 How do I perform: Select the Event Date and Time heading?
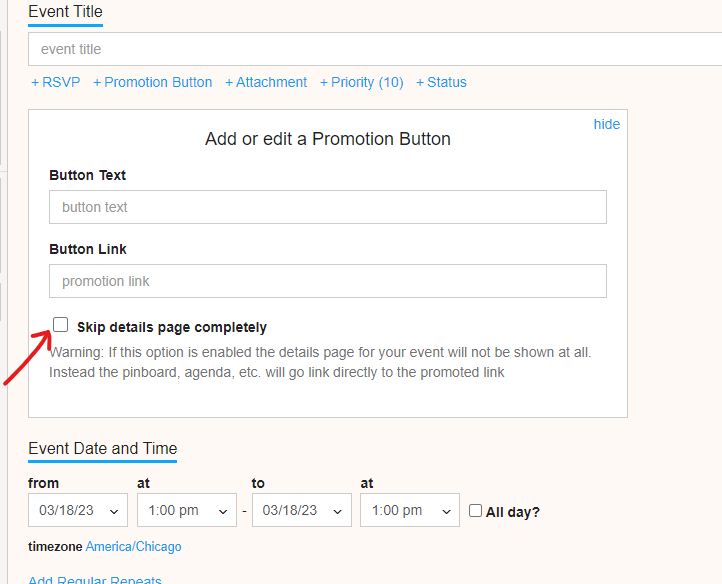tap(103, 449)
